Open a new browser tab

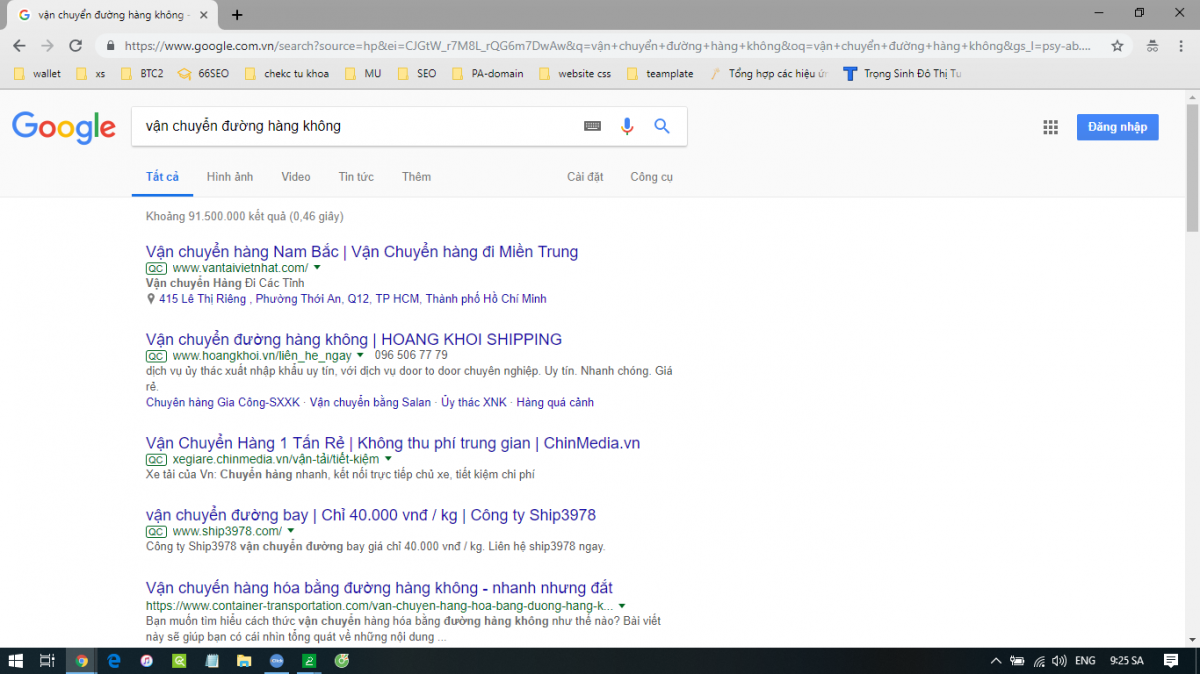pos(237,15)
